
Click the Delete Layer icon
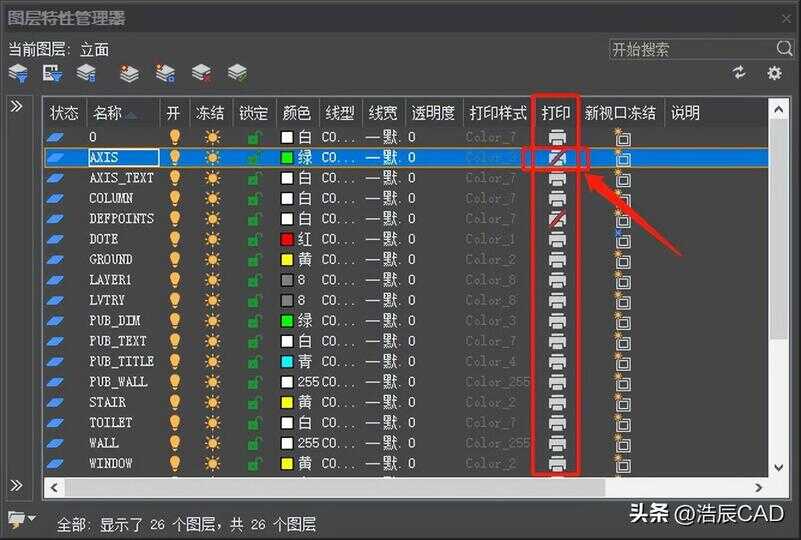(201, 73)
